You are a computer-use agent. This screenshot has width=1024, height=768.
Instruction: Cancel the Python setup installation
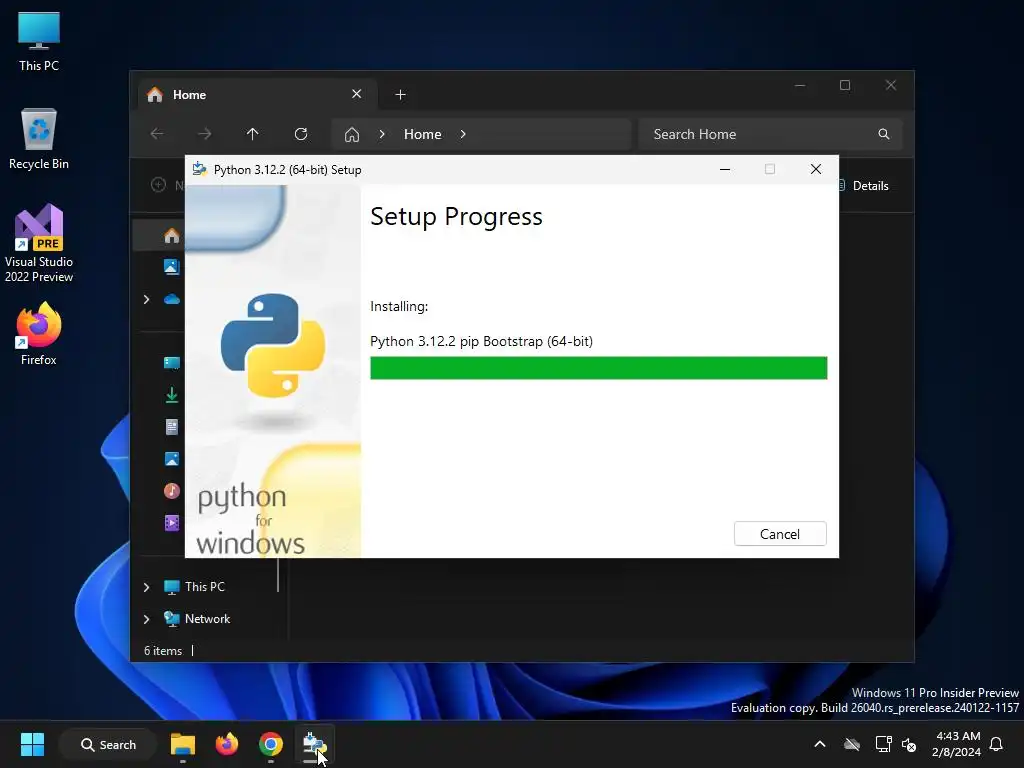[780, 534]
